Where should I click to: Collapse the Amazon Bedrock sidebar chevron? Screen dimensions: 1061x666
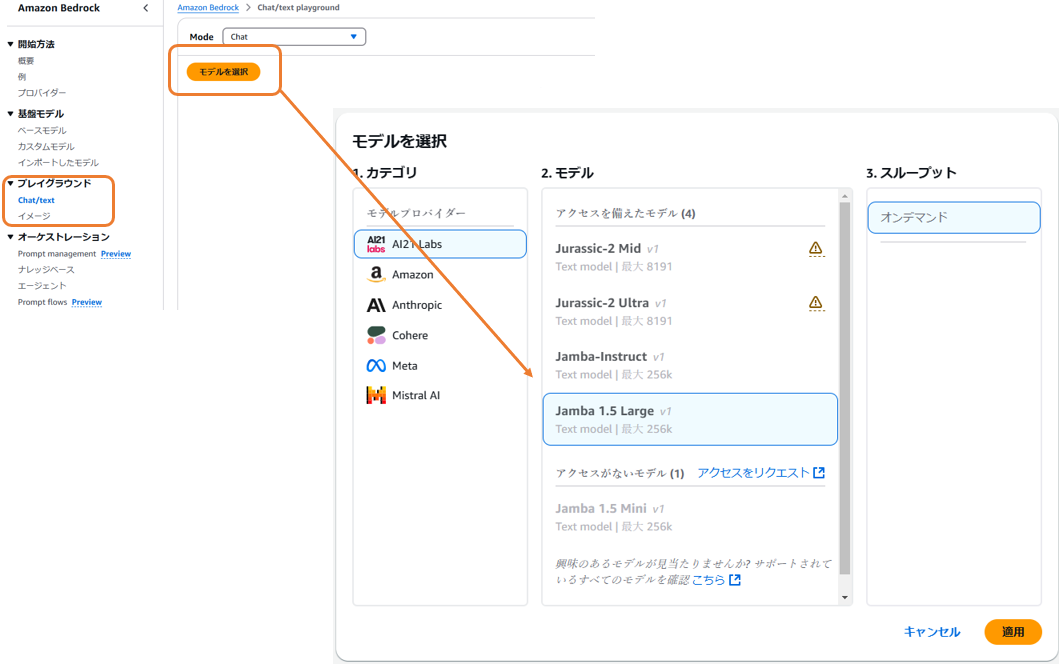[145, 8]
